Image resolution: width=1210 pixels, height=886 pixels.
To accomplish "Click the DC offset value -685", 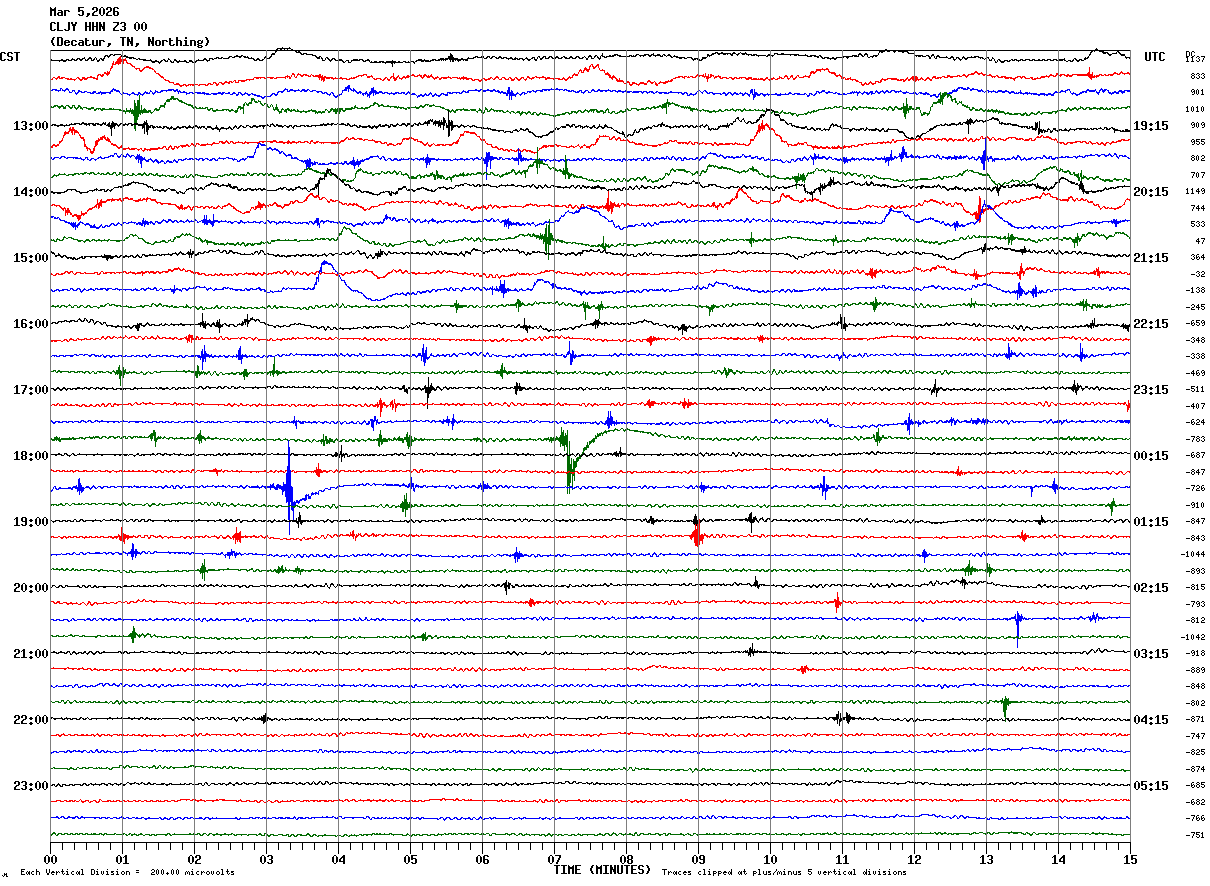I will coord(1196,785).
